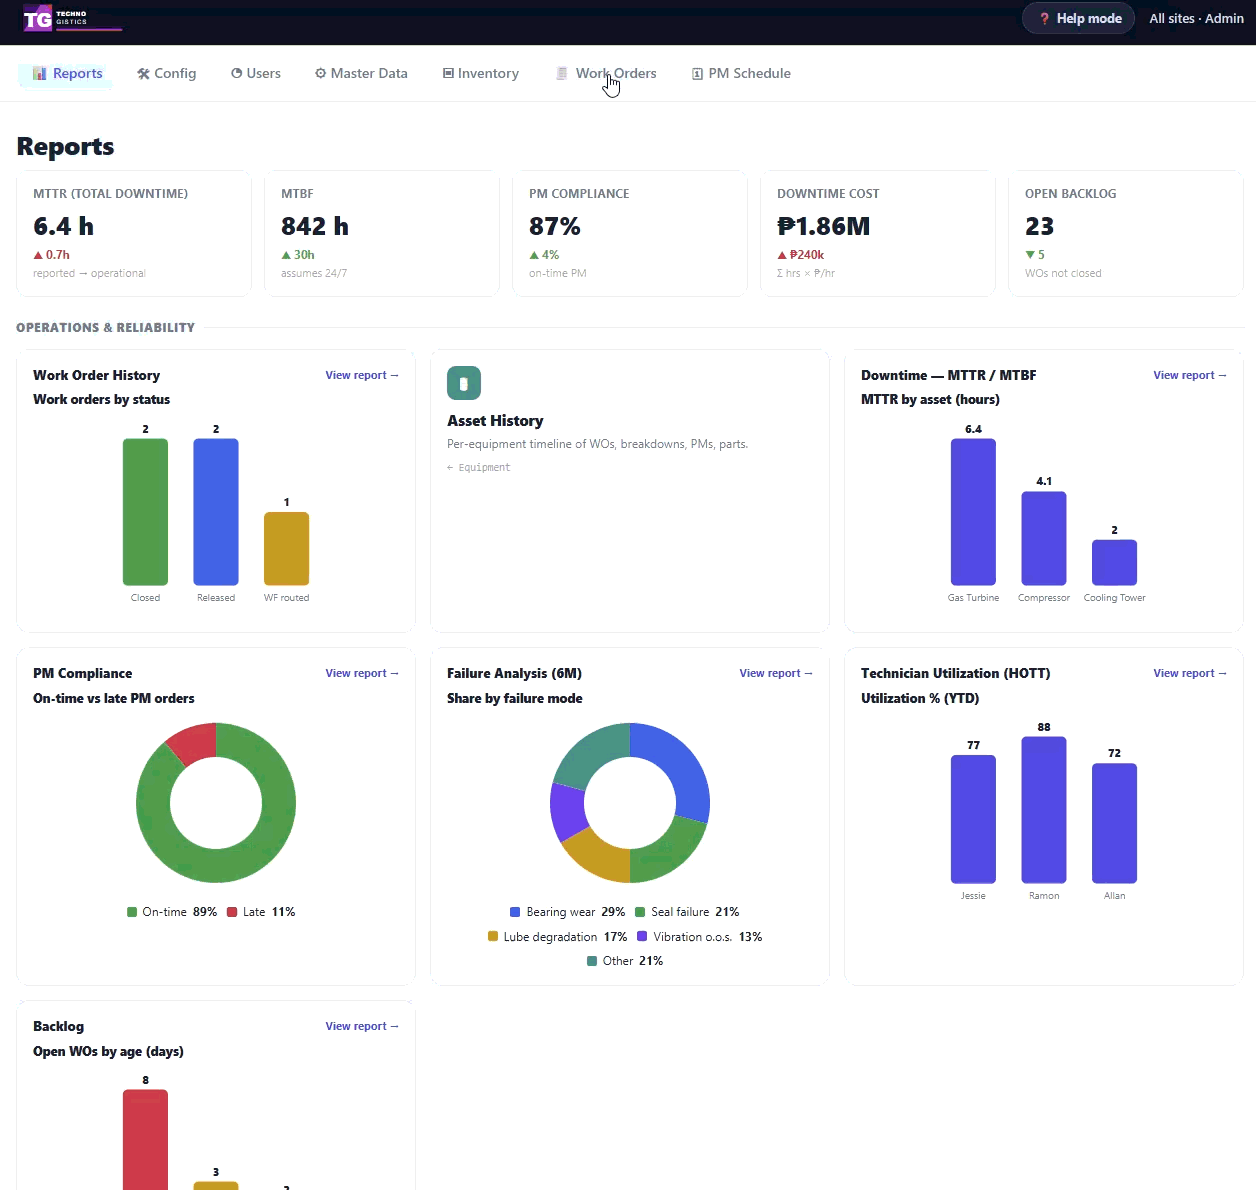
Task: Open View report for Work Order History
Action: [x=362, y=376]
